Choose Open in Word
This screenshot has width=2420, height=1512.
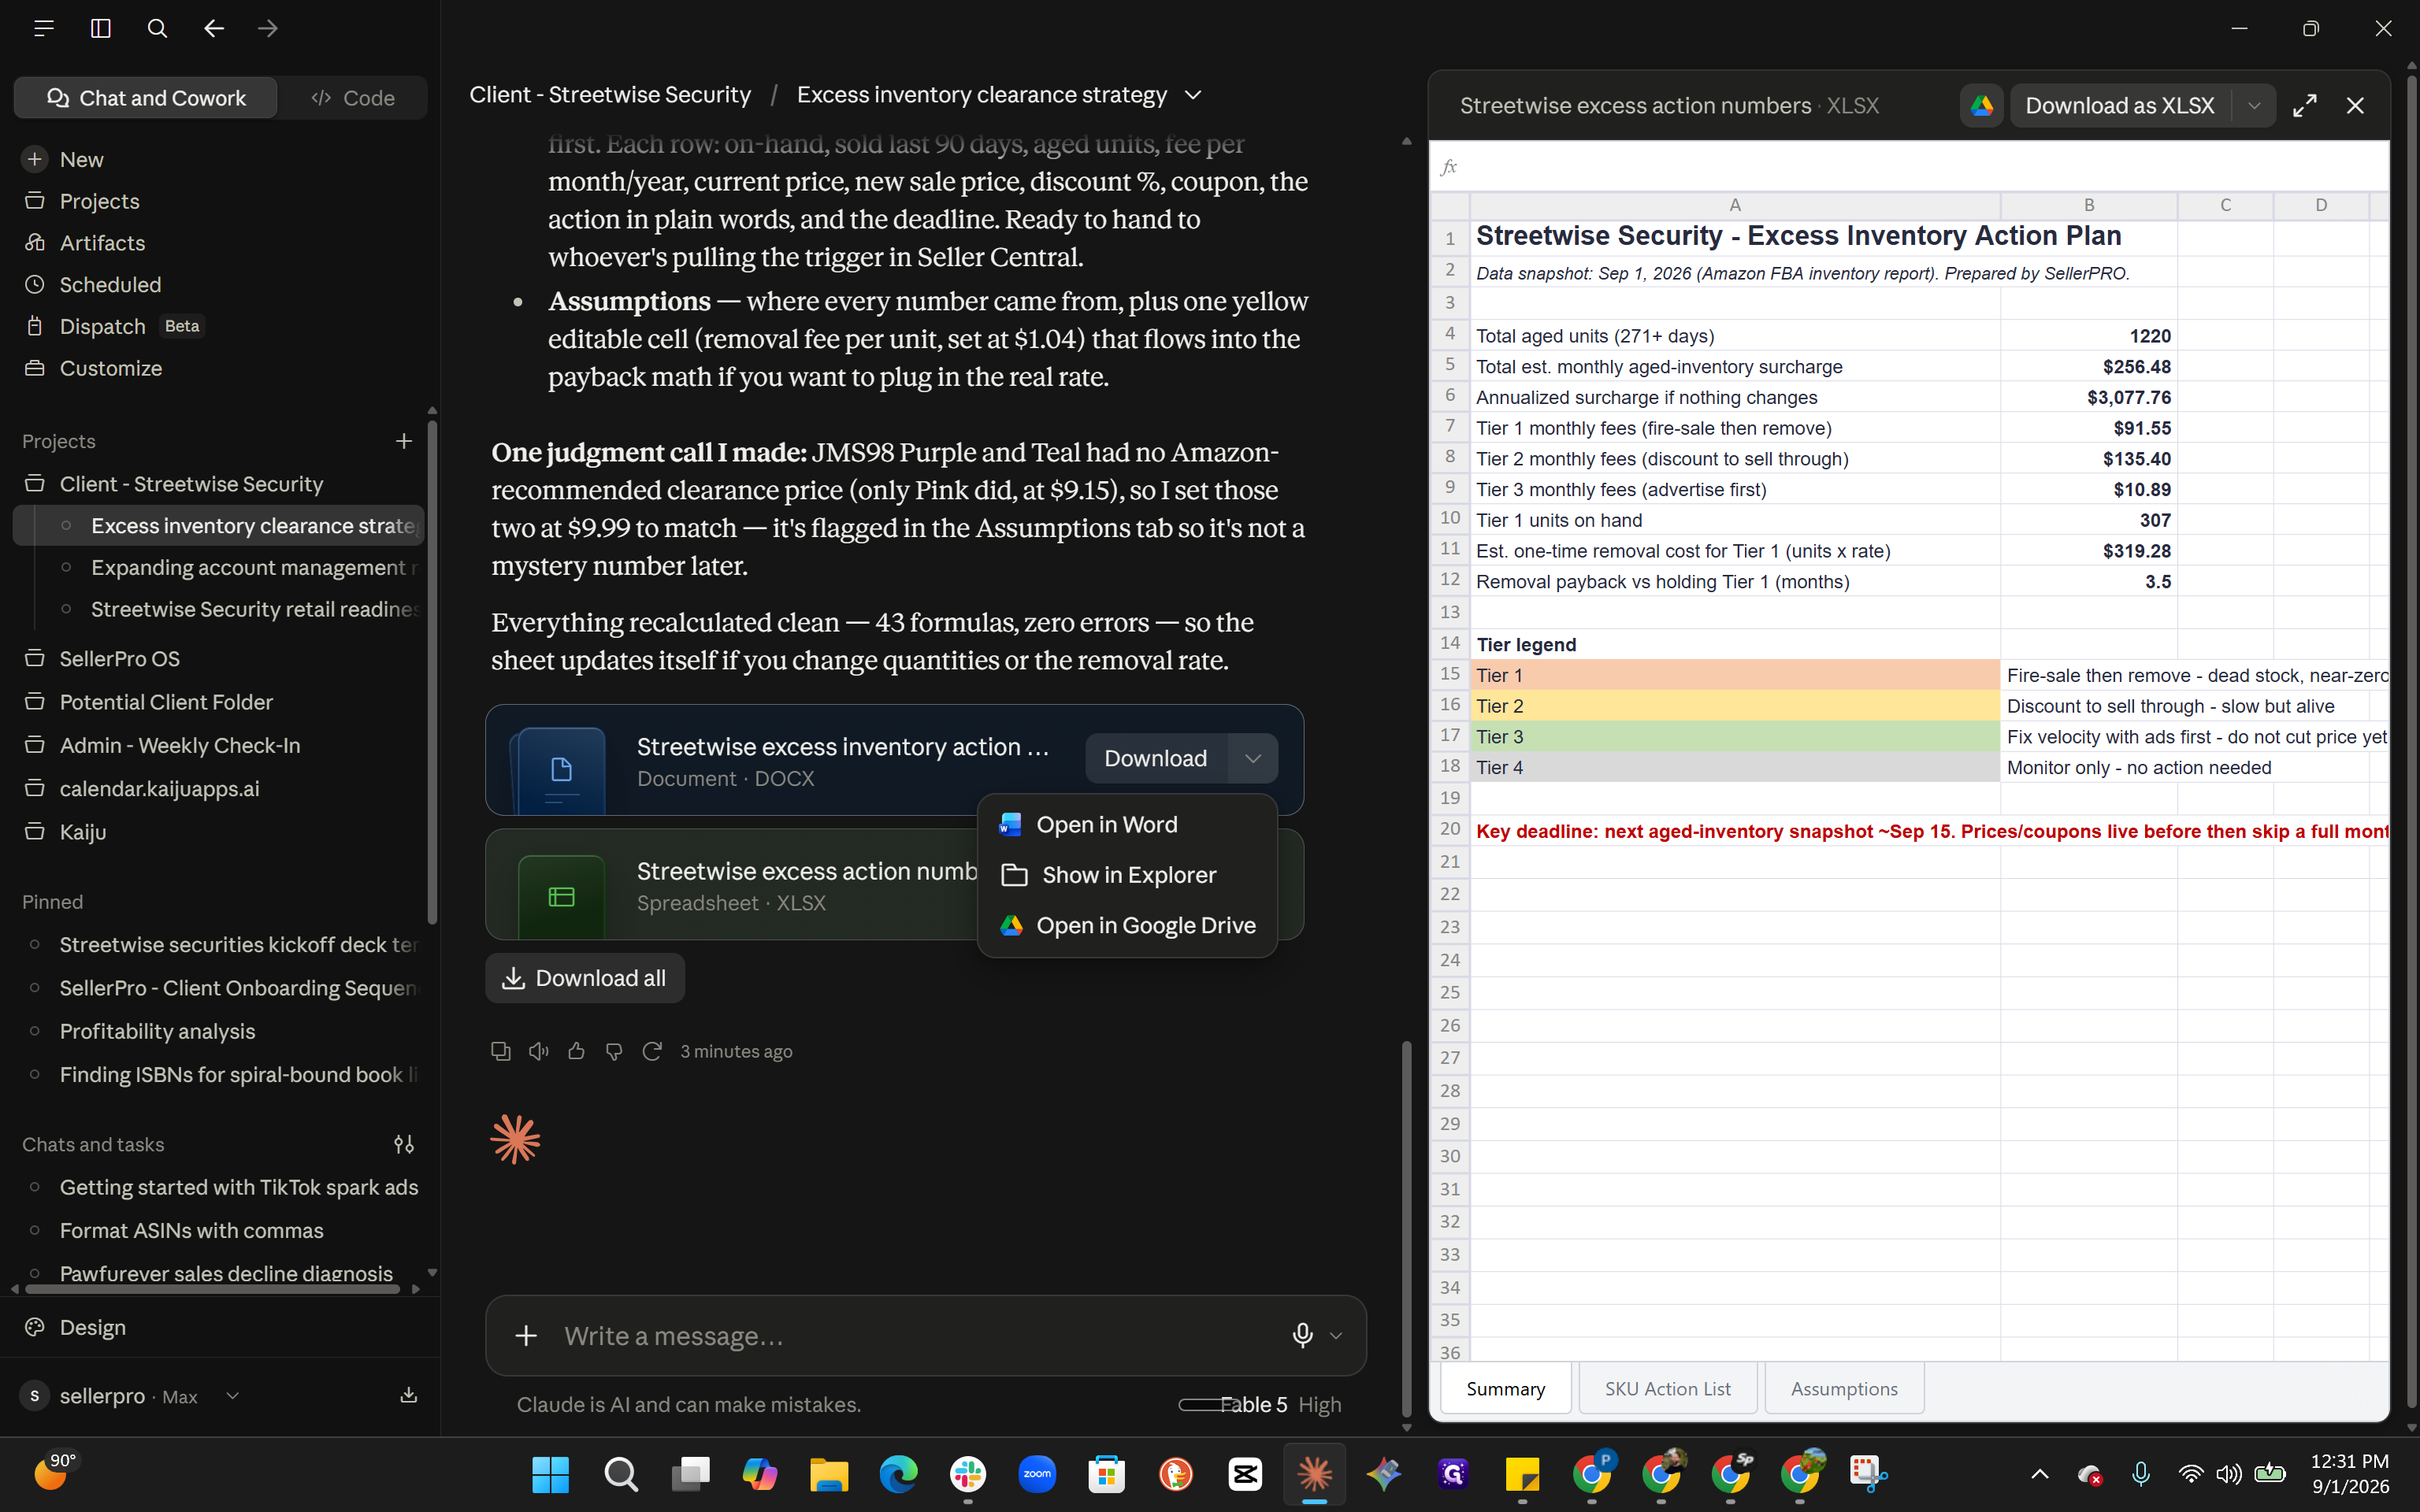click(1127, 824)
